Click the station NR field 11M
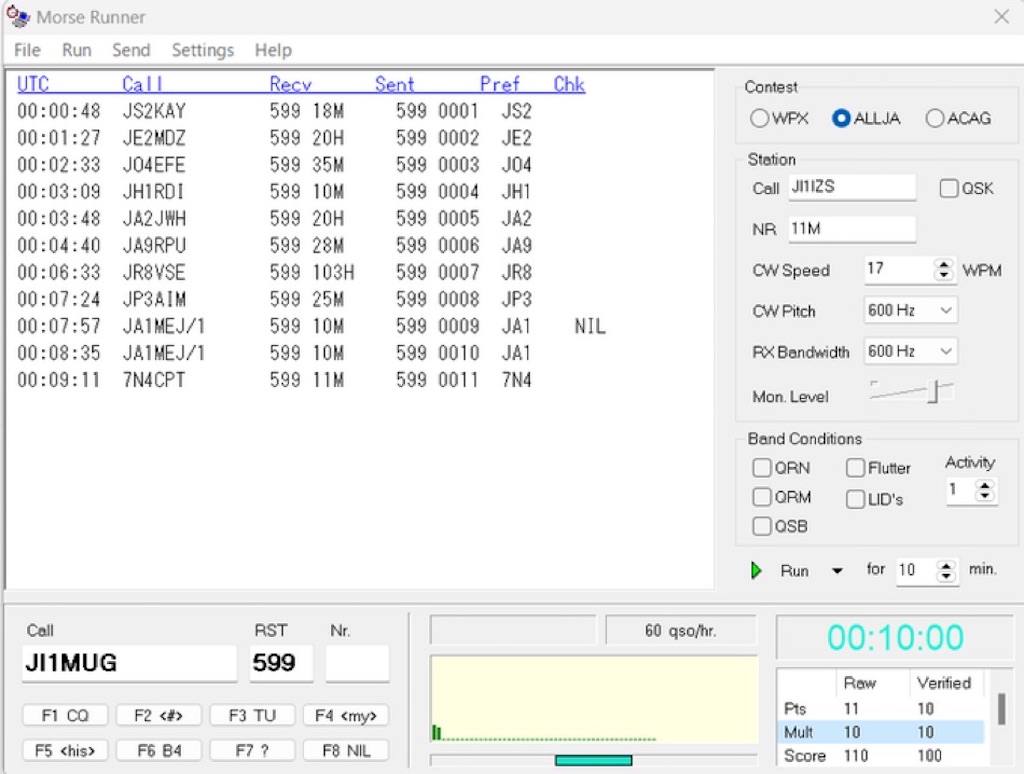 852,229
